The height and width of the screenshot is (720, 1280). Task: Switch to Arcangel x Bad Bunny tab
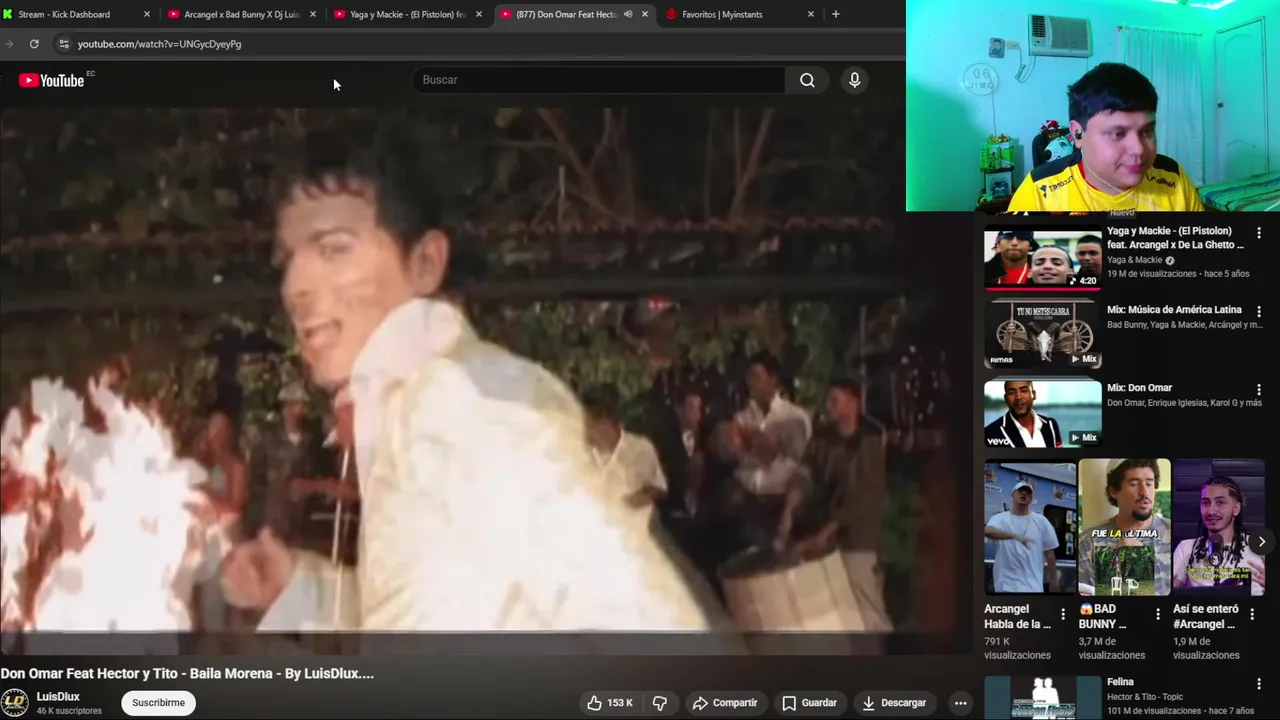click(x=241, y=14)
